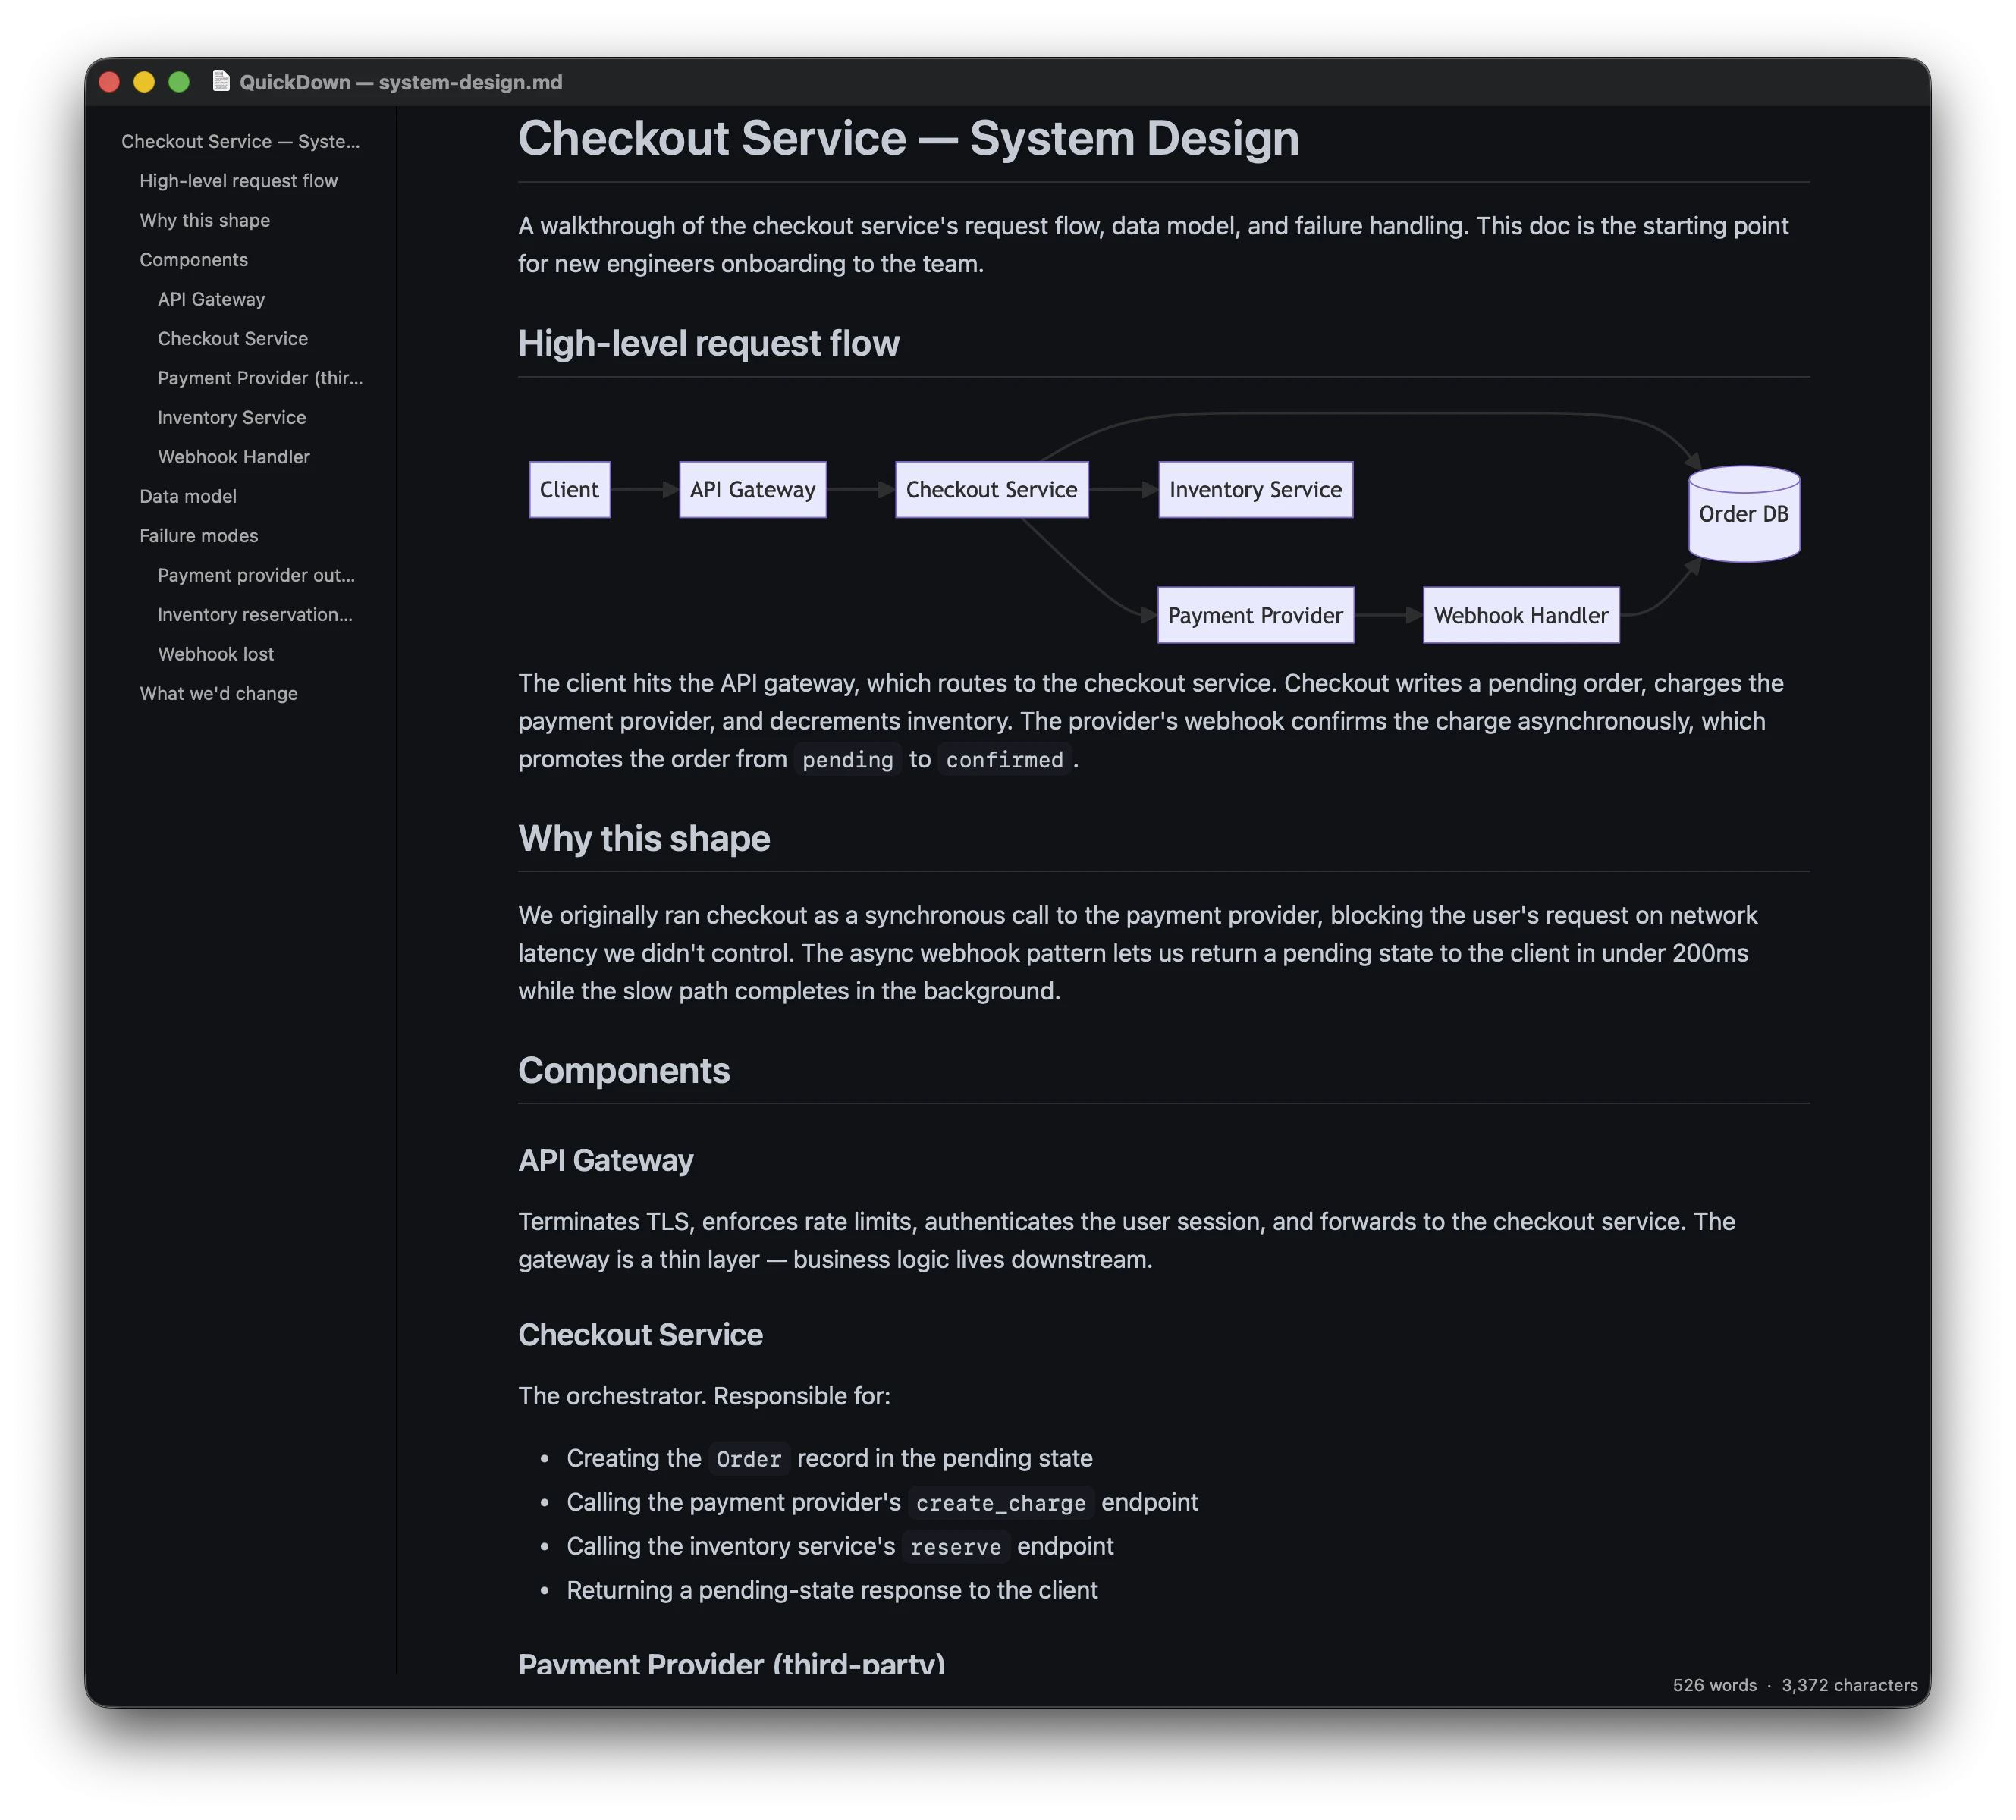
Task: Click the '3,372 characters' status text
Action: click(x=1849, y=1685)
